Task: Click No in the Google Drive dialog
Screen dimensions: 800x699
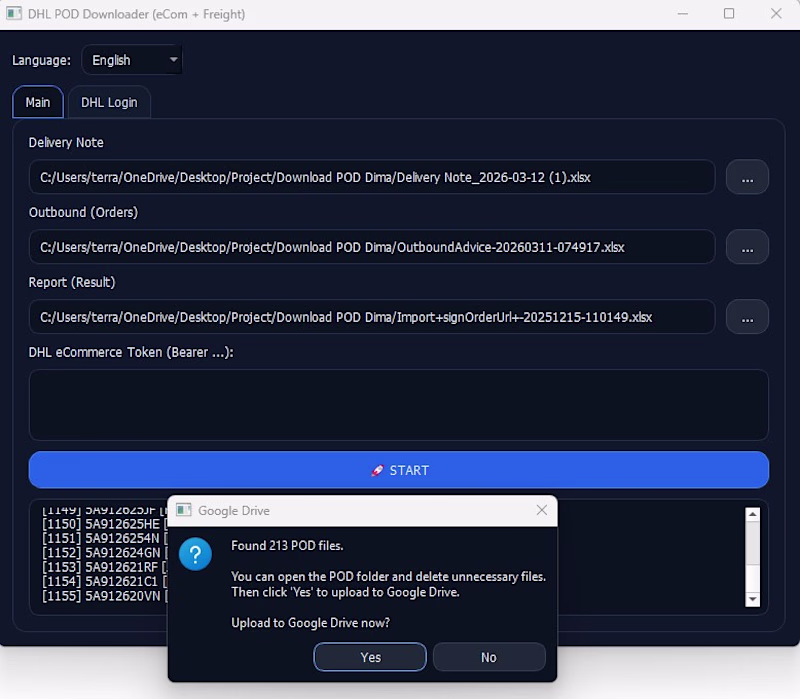Action: click(489, 657)
